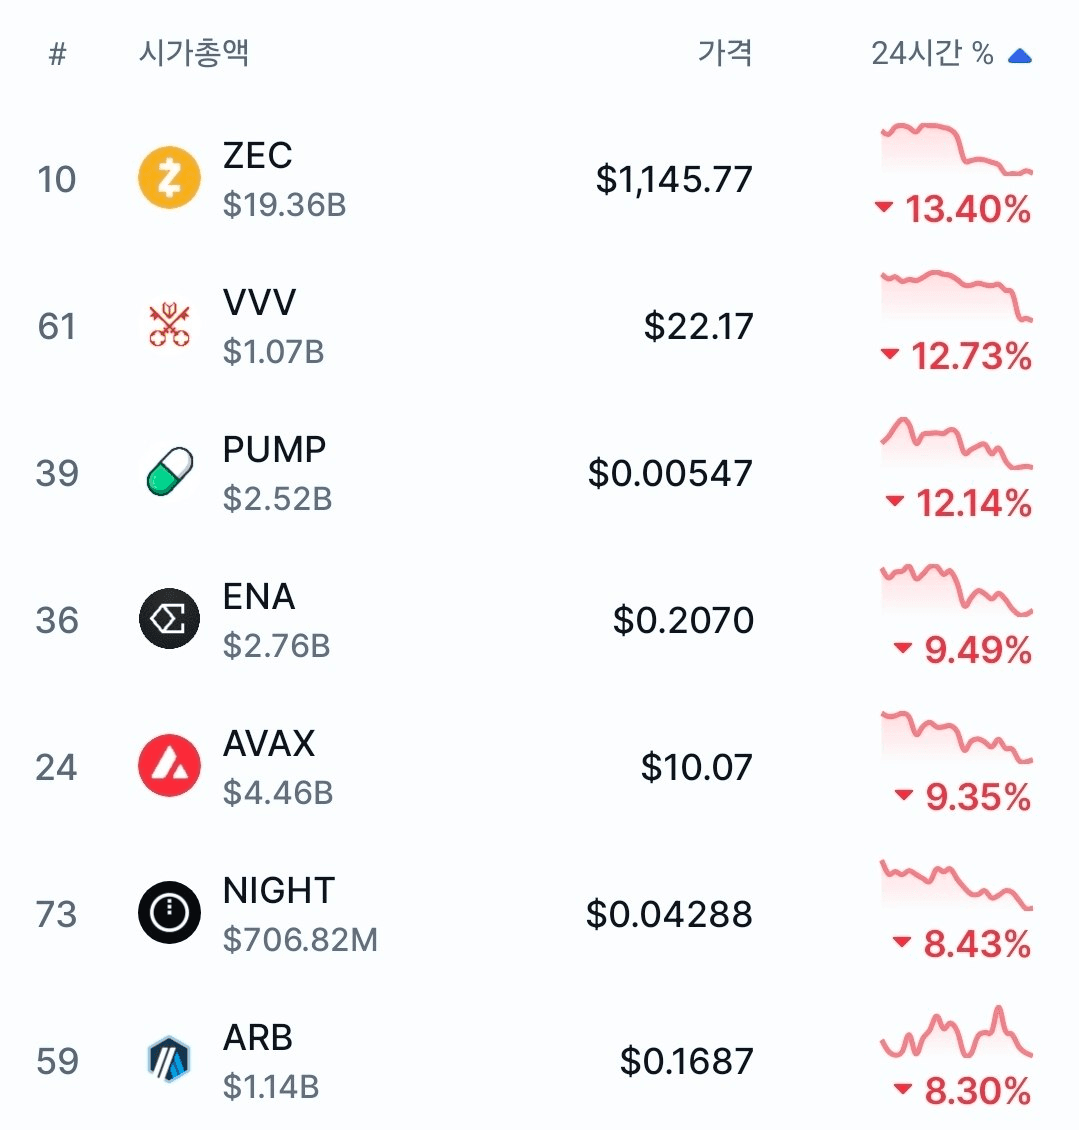
Task: Tap the VVV crossed keys logo
Action: tap(169, 325)
